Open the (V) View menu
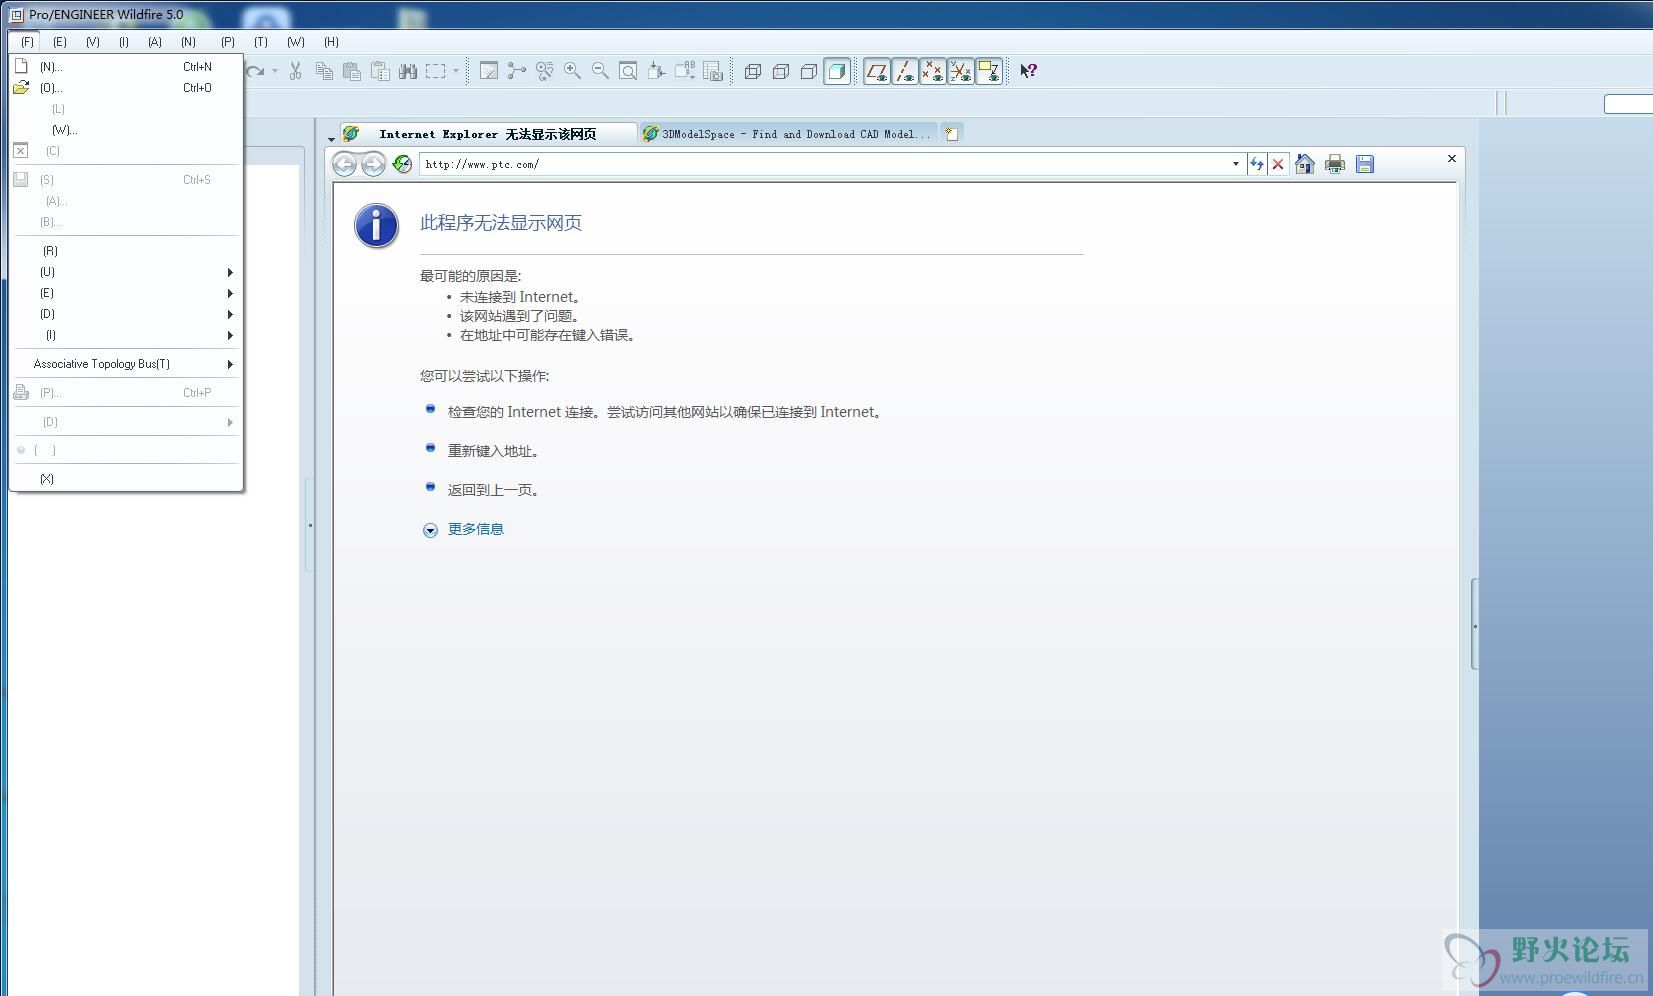 click(x=93, y=42)
